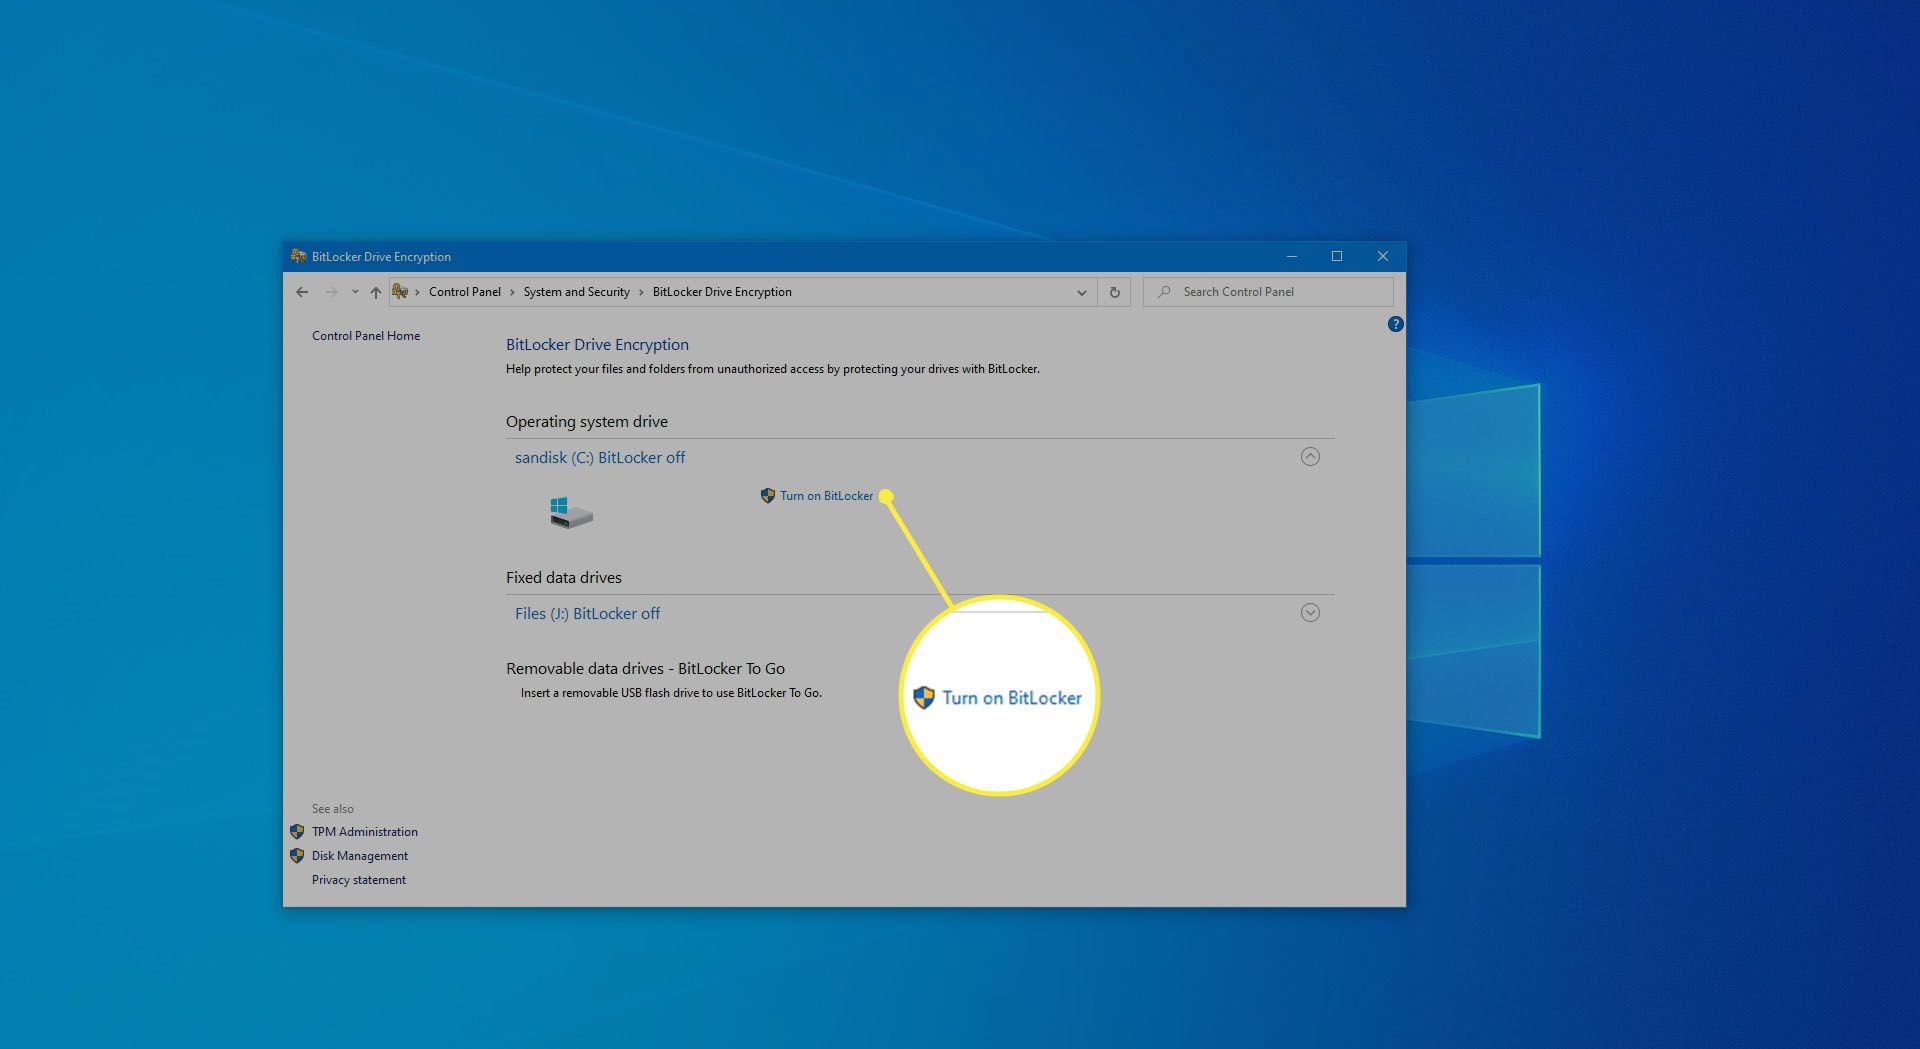This screenshot has width=1920, height=1049.
Task: Close the BitLocker Drive Encryption window
Action: [1383, 256]
